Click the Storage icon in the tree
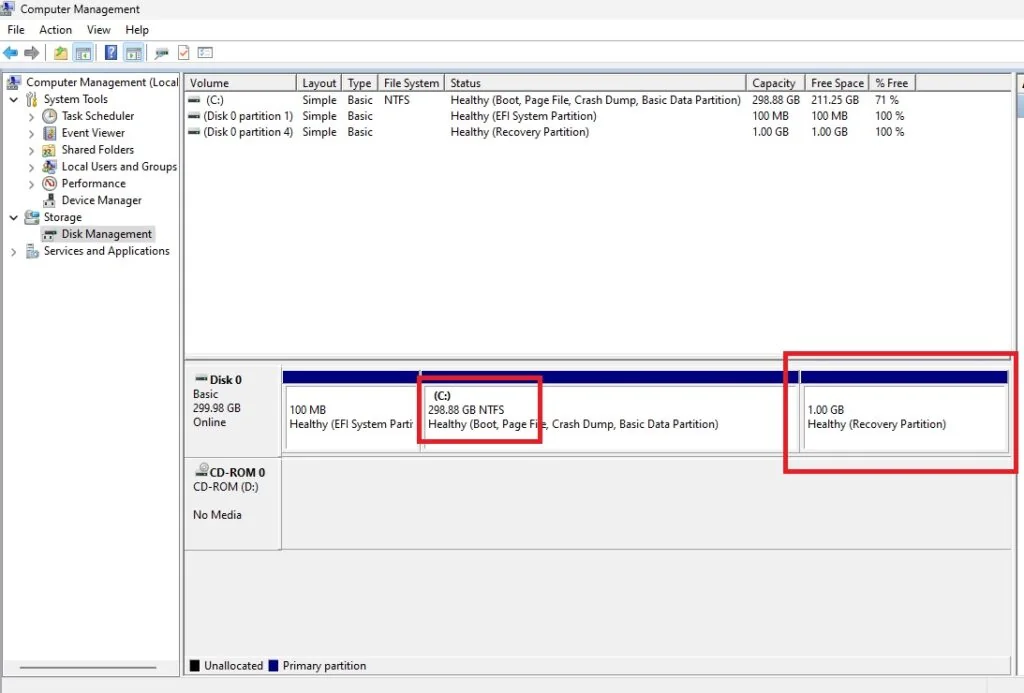This screenshot has height=693, width=1024. tap(31, 217)
